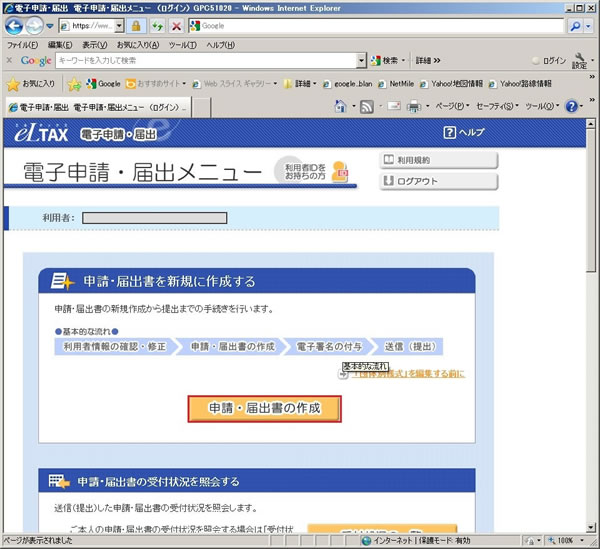Click the ログアウト button
The width and height of the screenshot is (600, 549).
click(x=439, y=181)
